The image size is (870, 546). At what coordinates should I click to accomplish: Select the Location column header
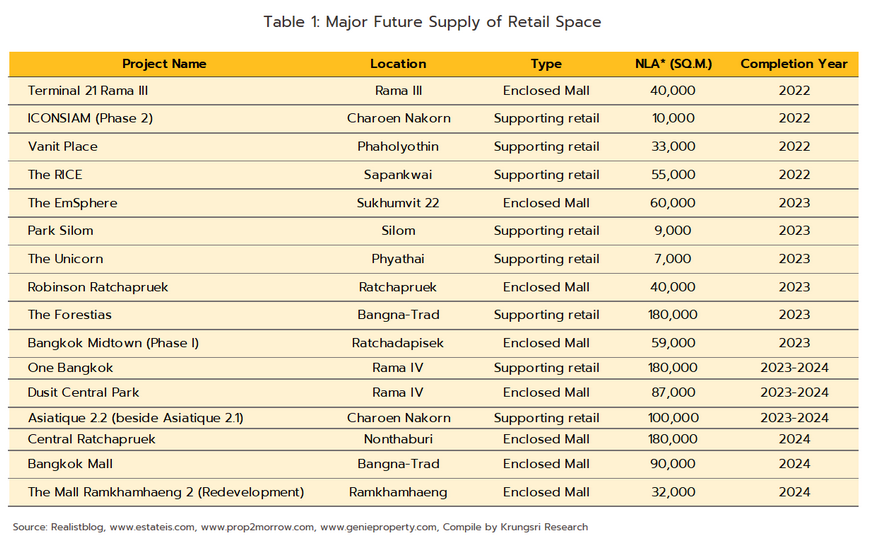[398, 64]
